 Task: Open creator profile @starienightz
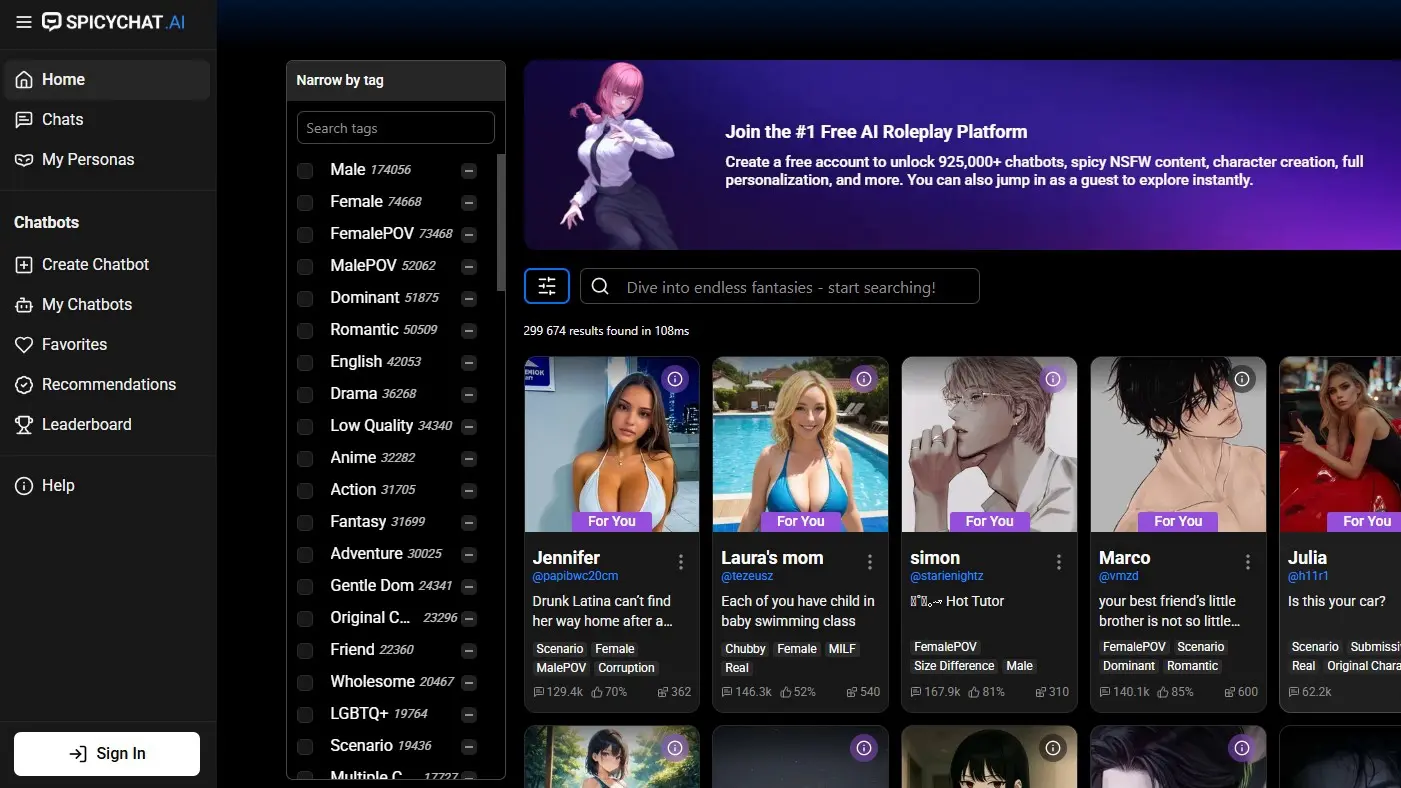(947, 577)
